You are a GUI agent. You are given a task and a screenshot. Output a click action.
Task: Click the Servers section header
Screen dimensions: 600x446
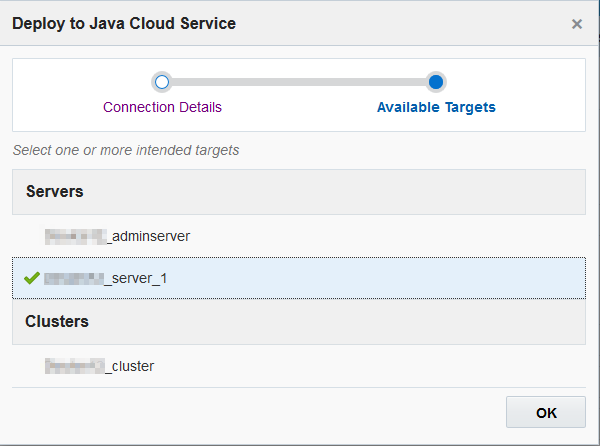coord(299,192)
